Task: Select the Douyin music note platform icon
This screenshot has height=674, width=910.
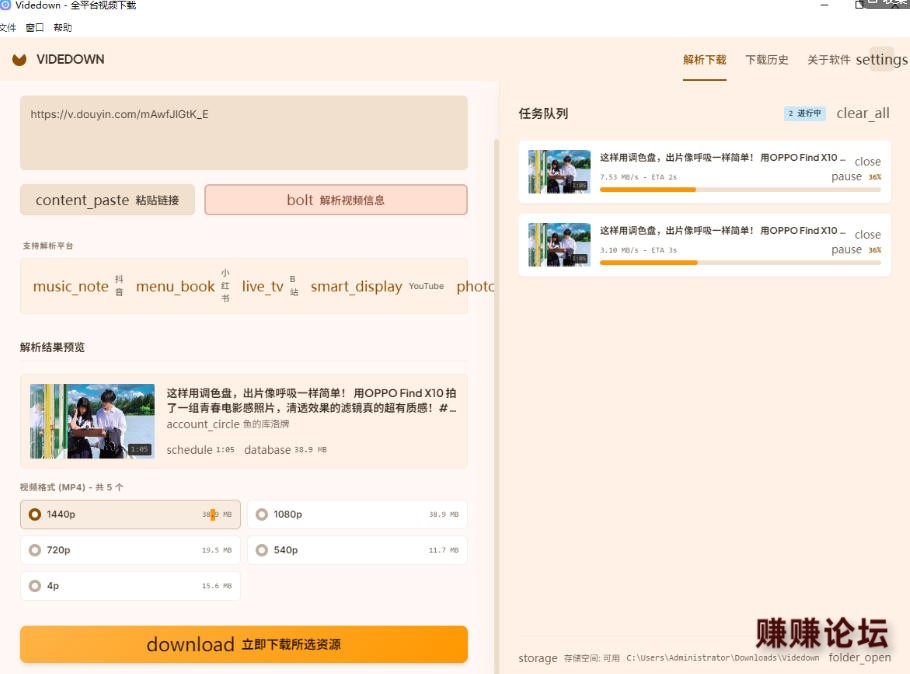Action: pyautogui.click(x=71, y=286)
